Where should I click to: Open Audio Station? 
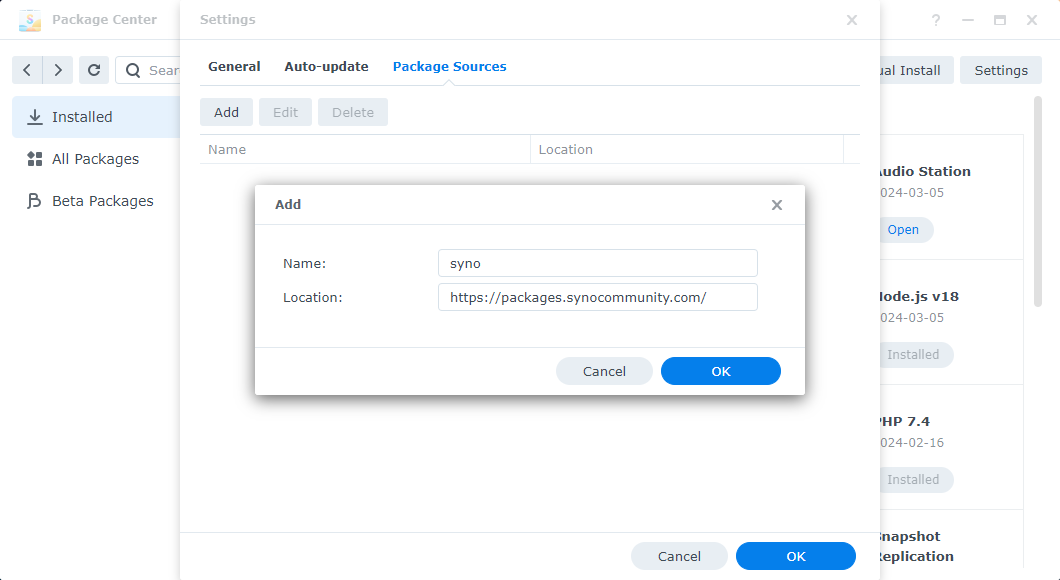(x=905, y=230)
